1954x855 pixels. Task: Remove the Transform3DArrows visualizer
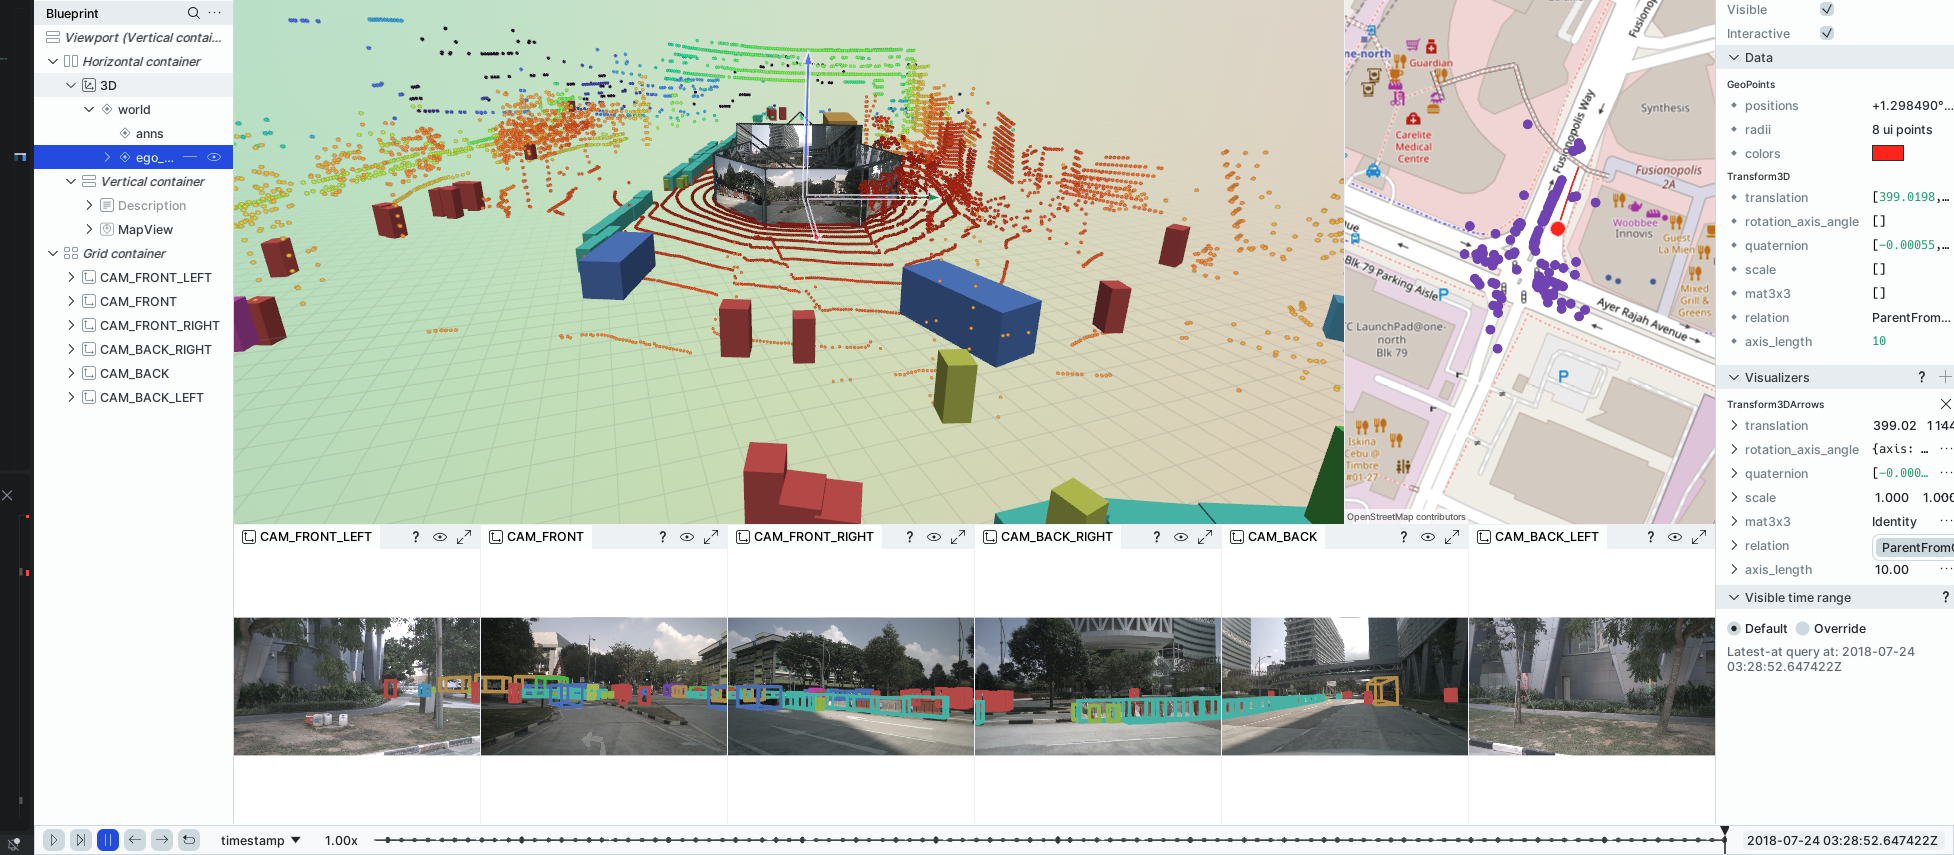pos(1945,404)
